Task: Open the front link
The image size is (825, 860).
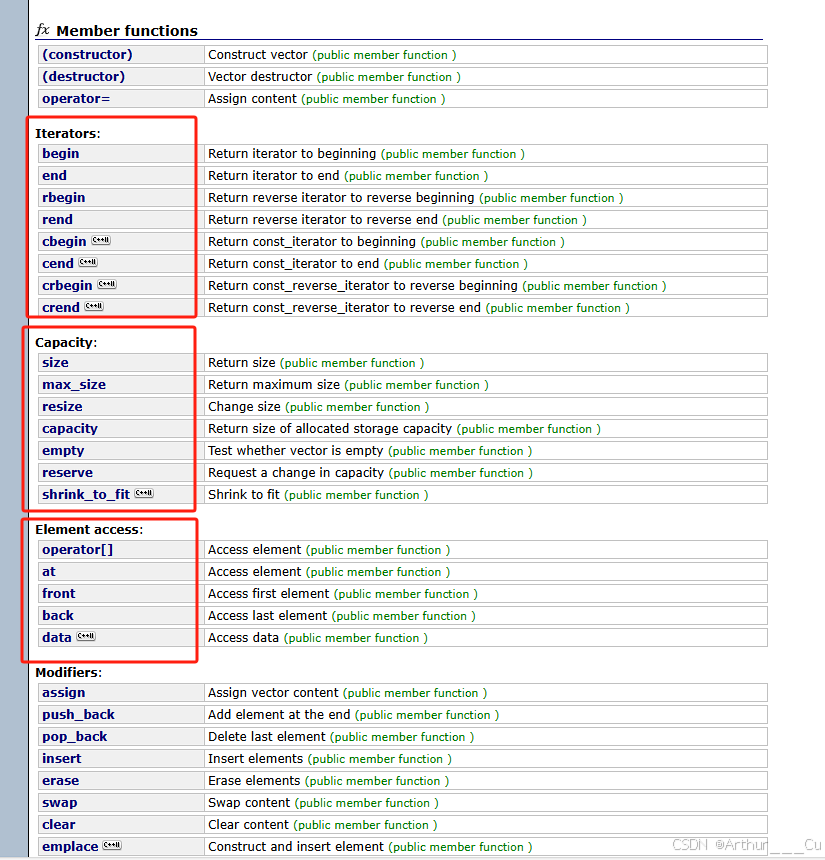Action: (x=59, y=593)
